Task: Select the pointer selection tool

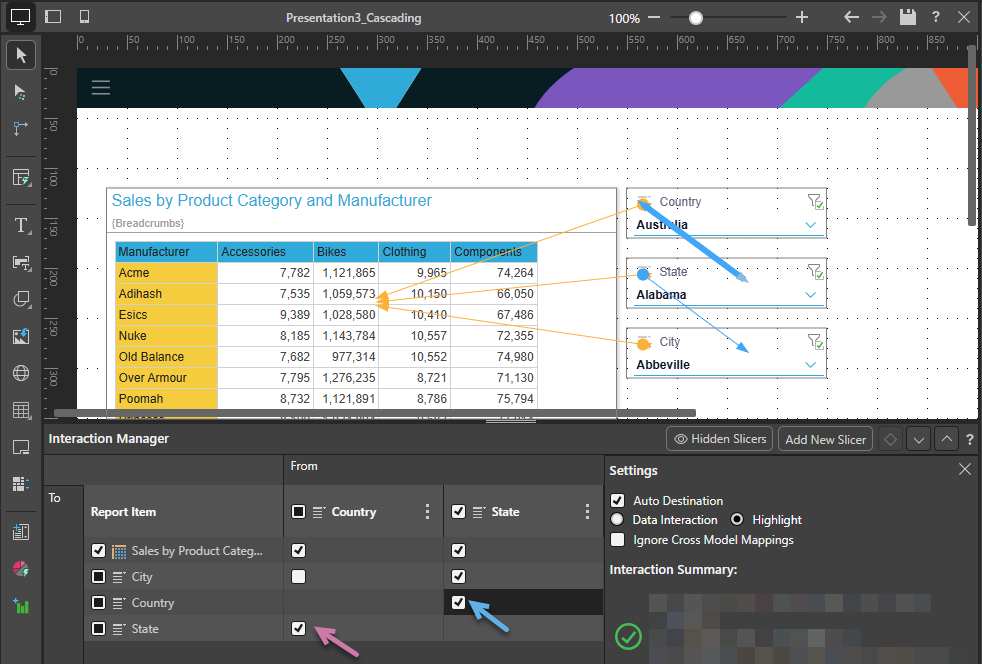Action: coord(21,55)
